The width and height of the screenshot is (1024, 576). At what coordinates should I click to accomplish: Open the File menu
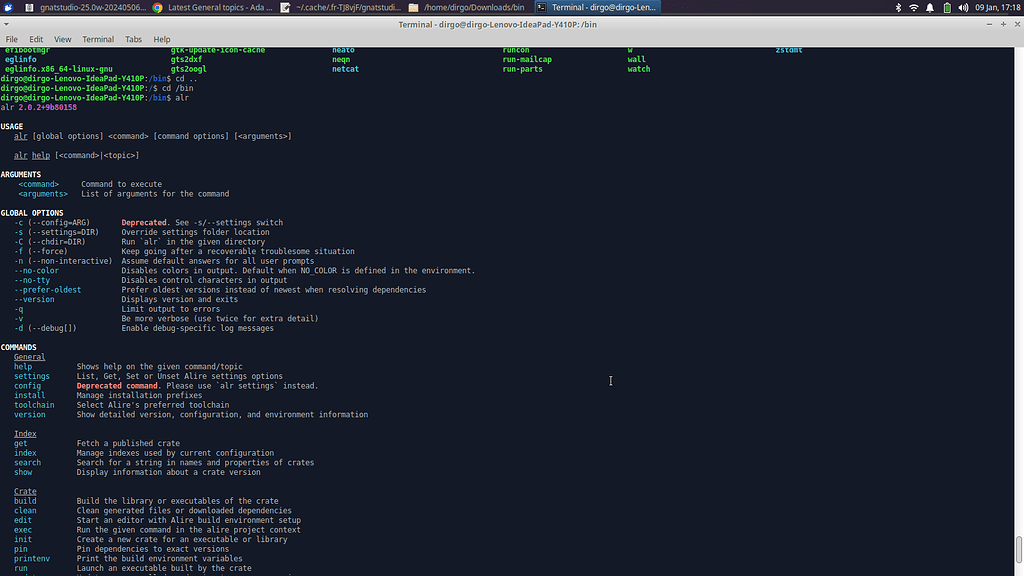click(x=12, y=39)
